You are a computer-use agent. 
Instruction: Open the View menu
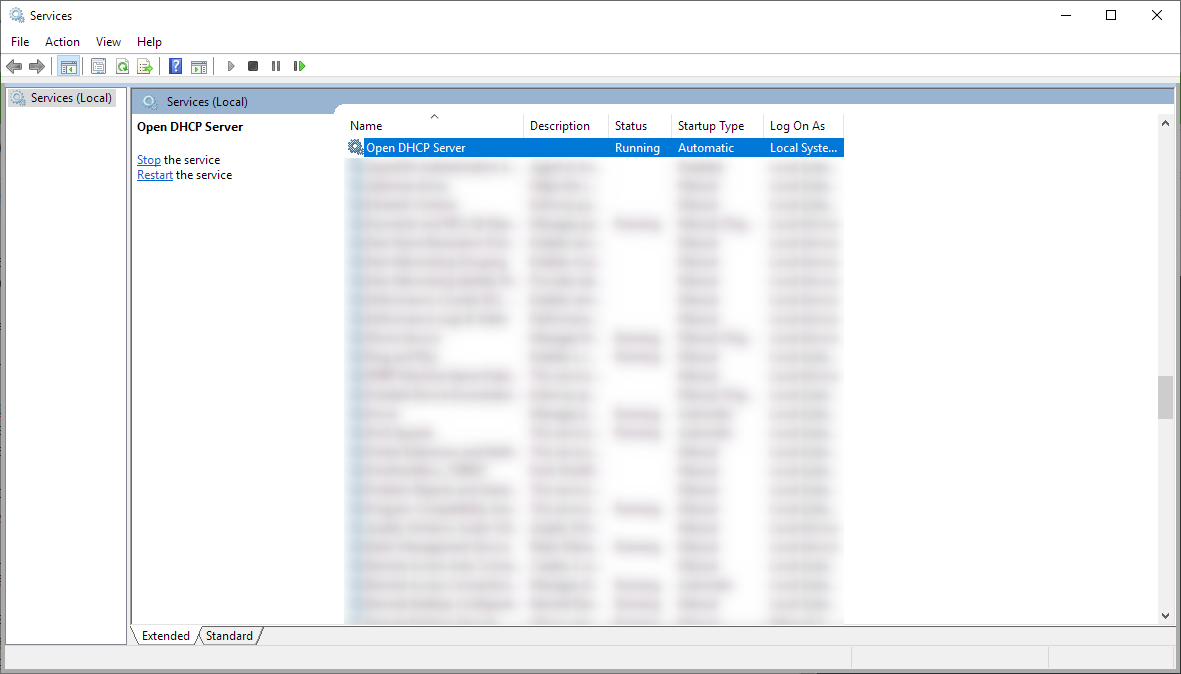point(108,41)
